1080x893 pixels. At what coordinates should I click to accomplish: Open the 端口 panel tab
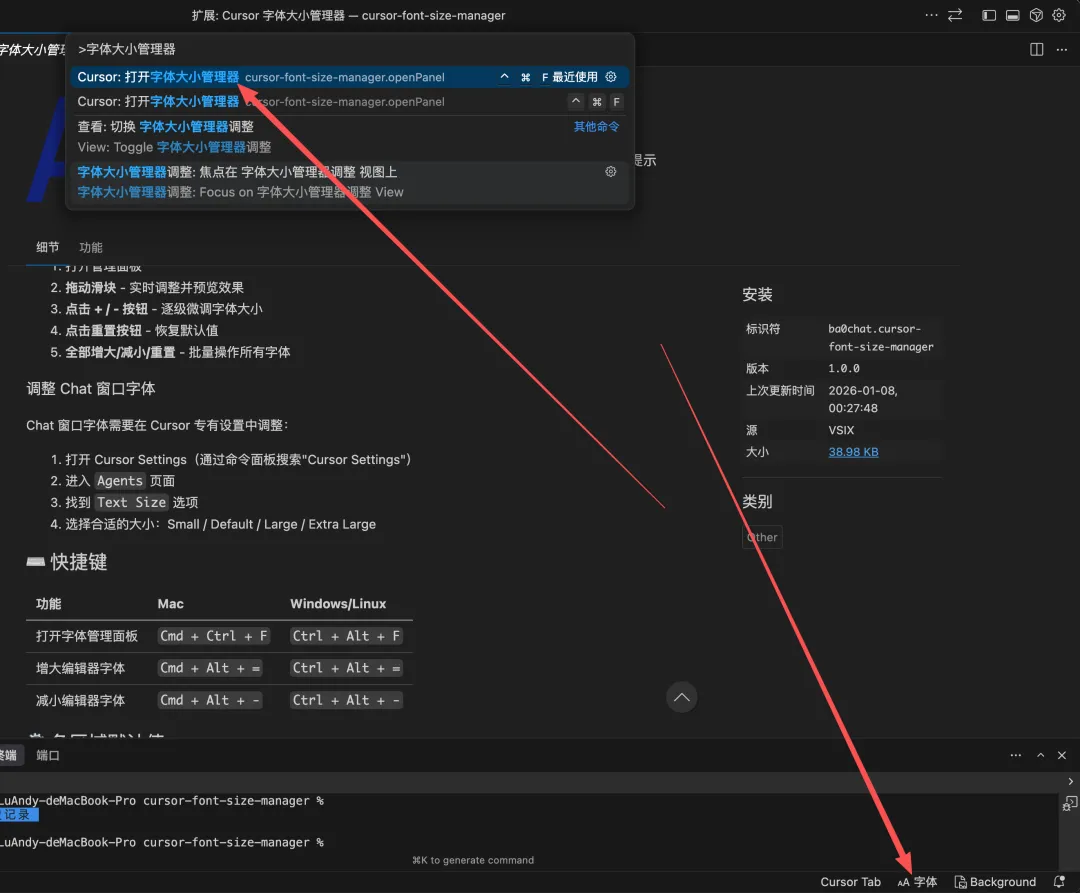(48, 755)
